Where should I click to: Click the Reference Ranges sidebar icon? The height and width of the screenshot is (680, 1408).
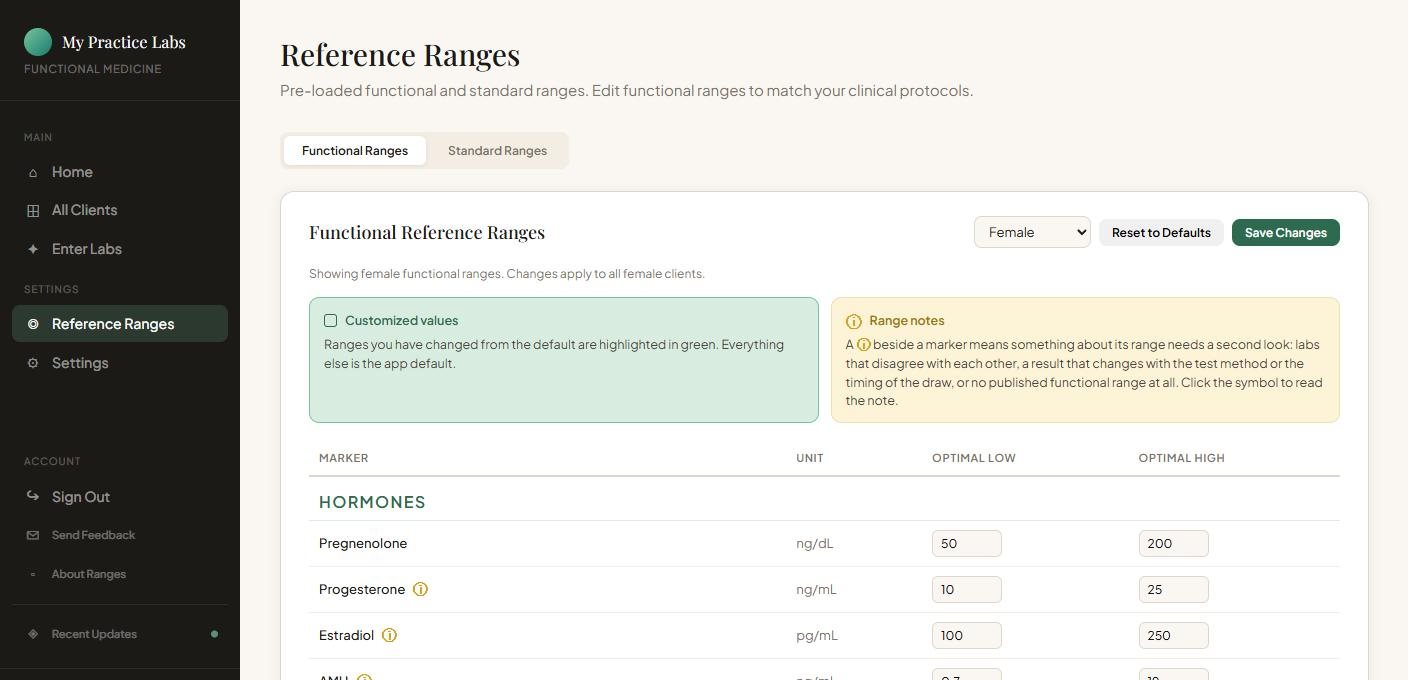33,324
